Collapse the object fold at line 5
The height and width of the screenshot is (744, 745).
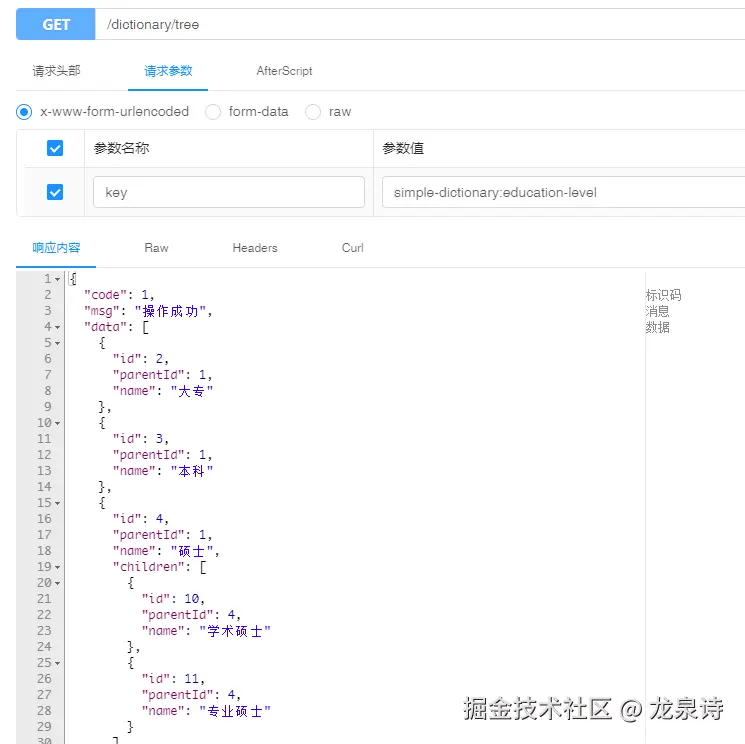pyautogui.click(x=57, y=343)
